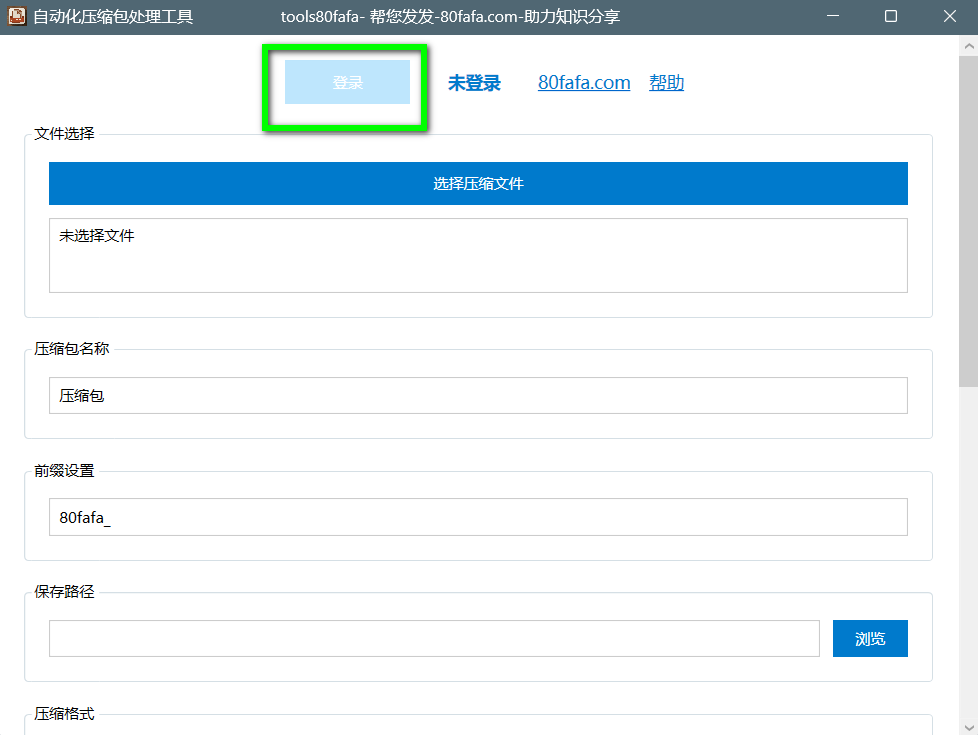Click the scrollbar up arrow
This screenshot has height=735, width=978.
968,46
